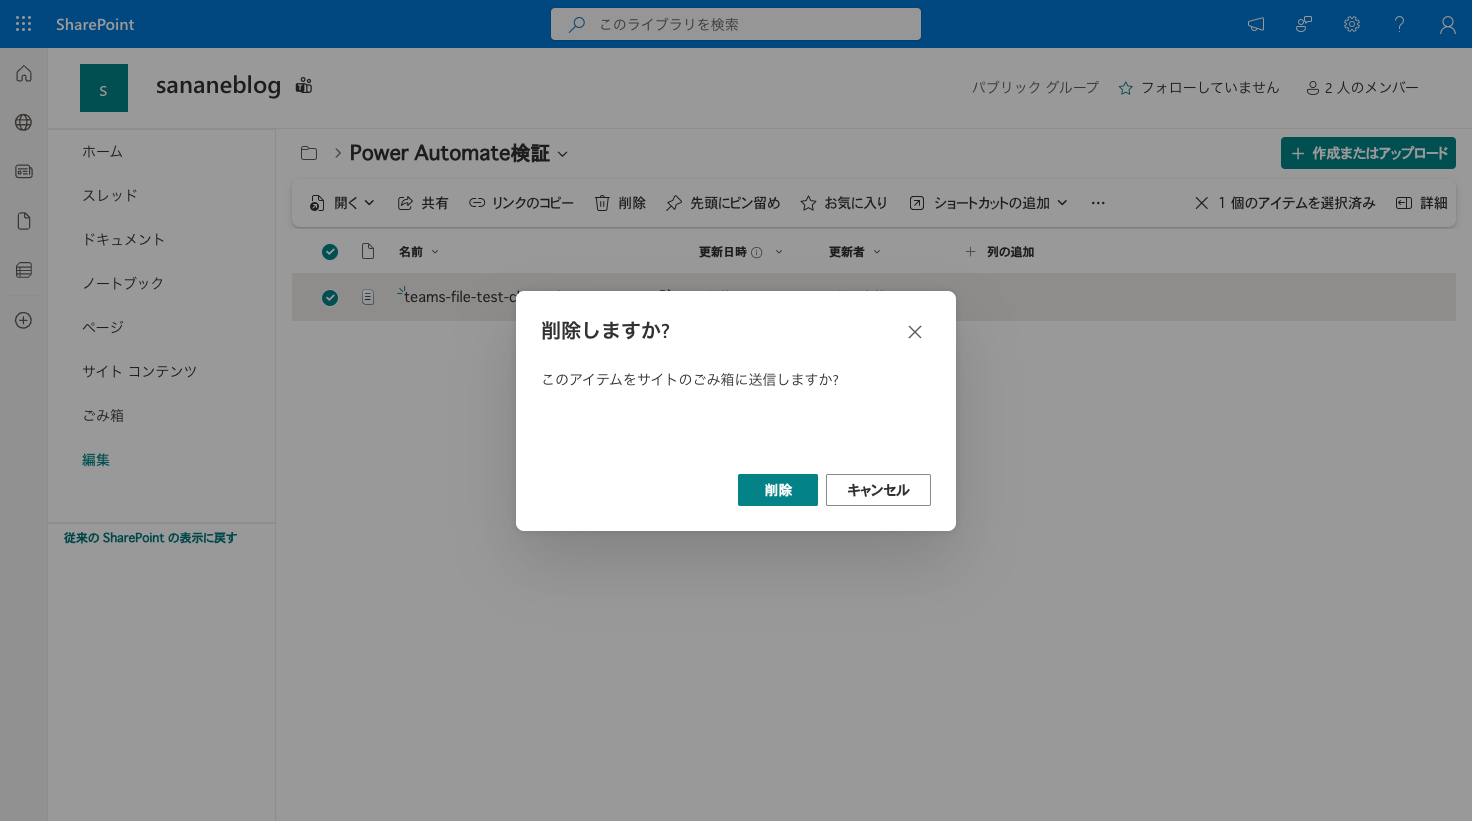
Task: Click お気に入り star in command bar
Action: point(844,203)
